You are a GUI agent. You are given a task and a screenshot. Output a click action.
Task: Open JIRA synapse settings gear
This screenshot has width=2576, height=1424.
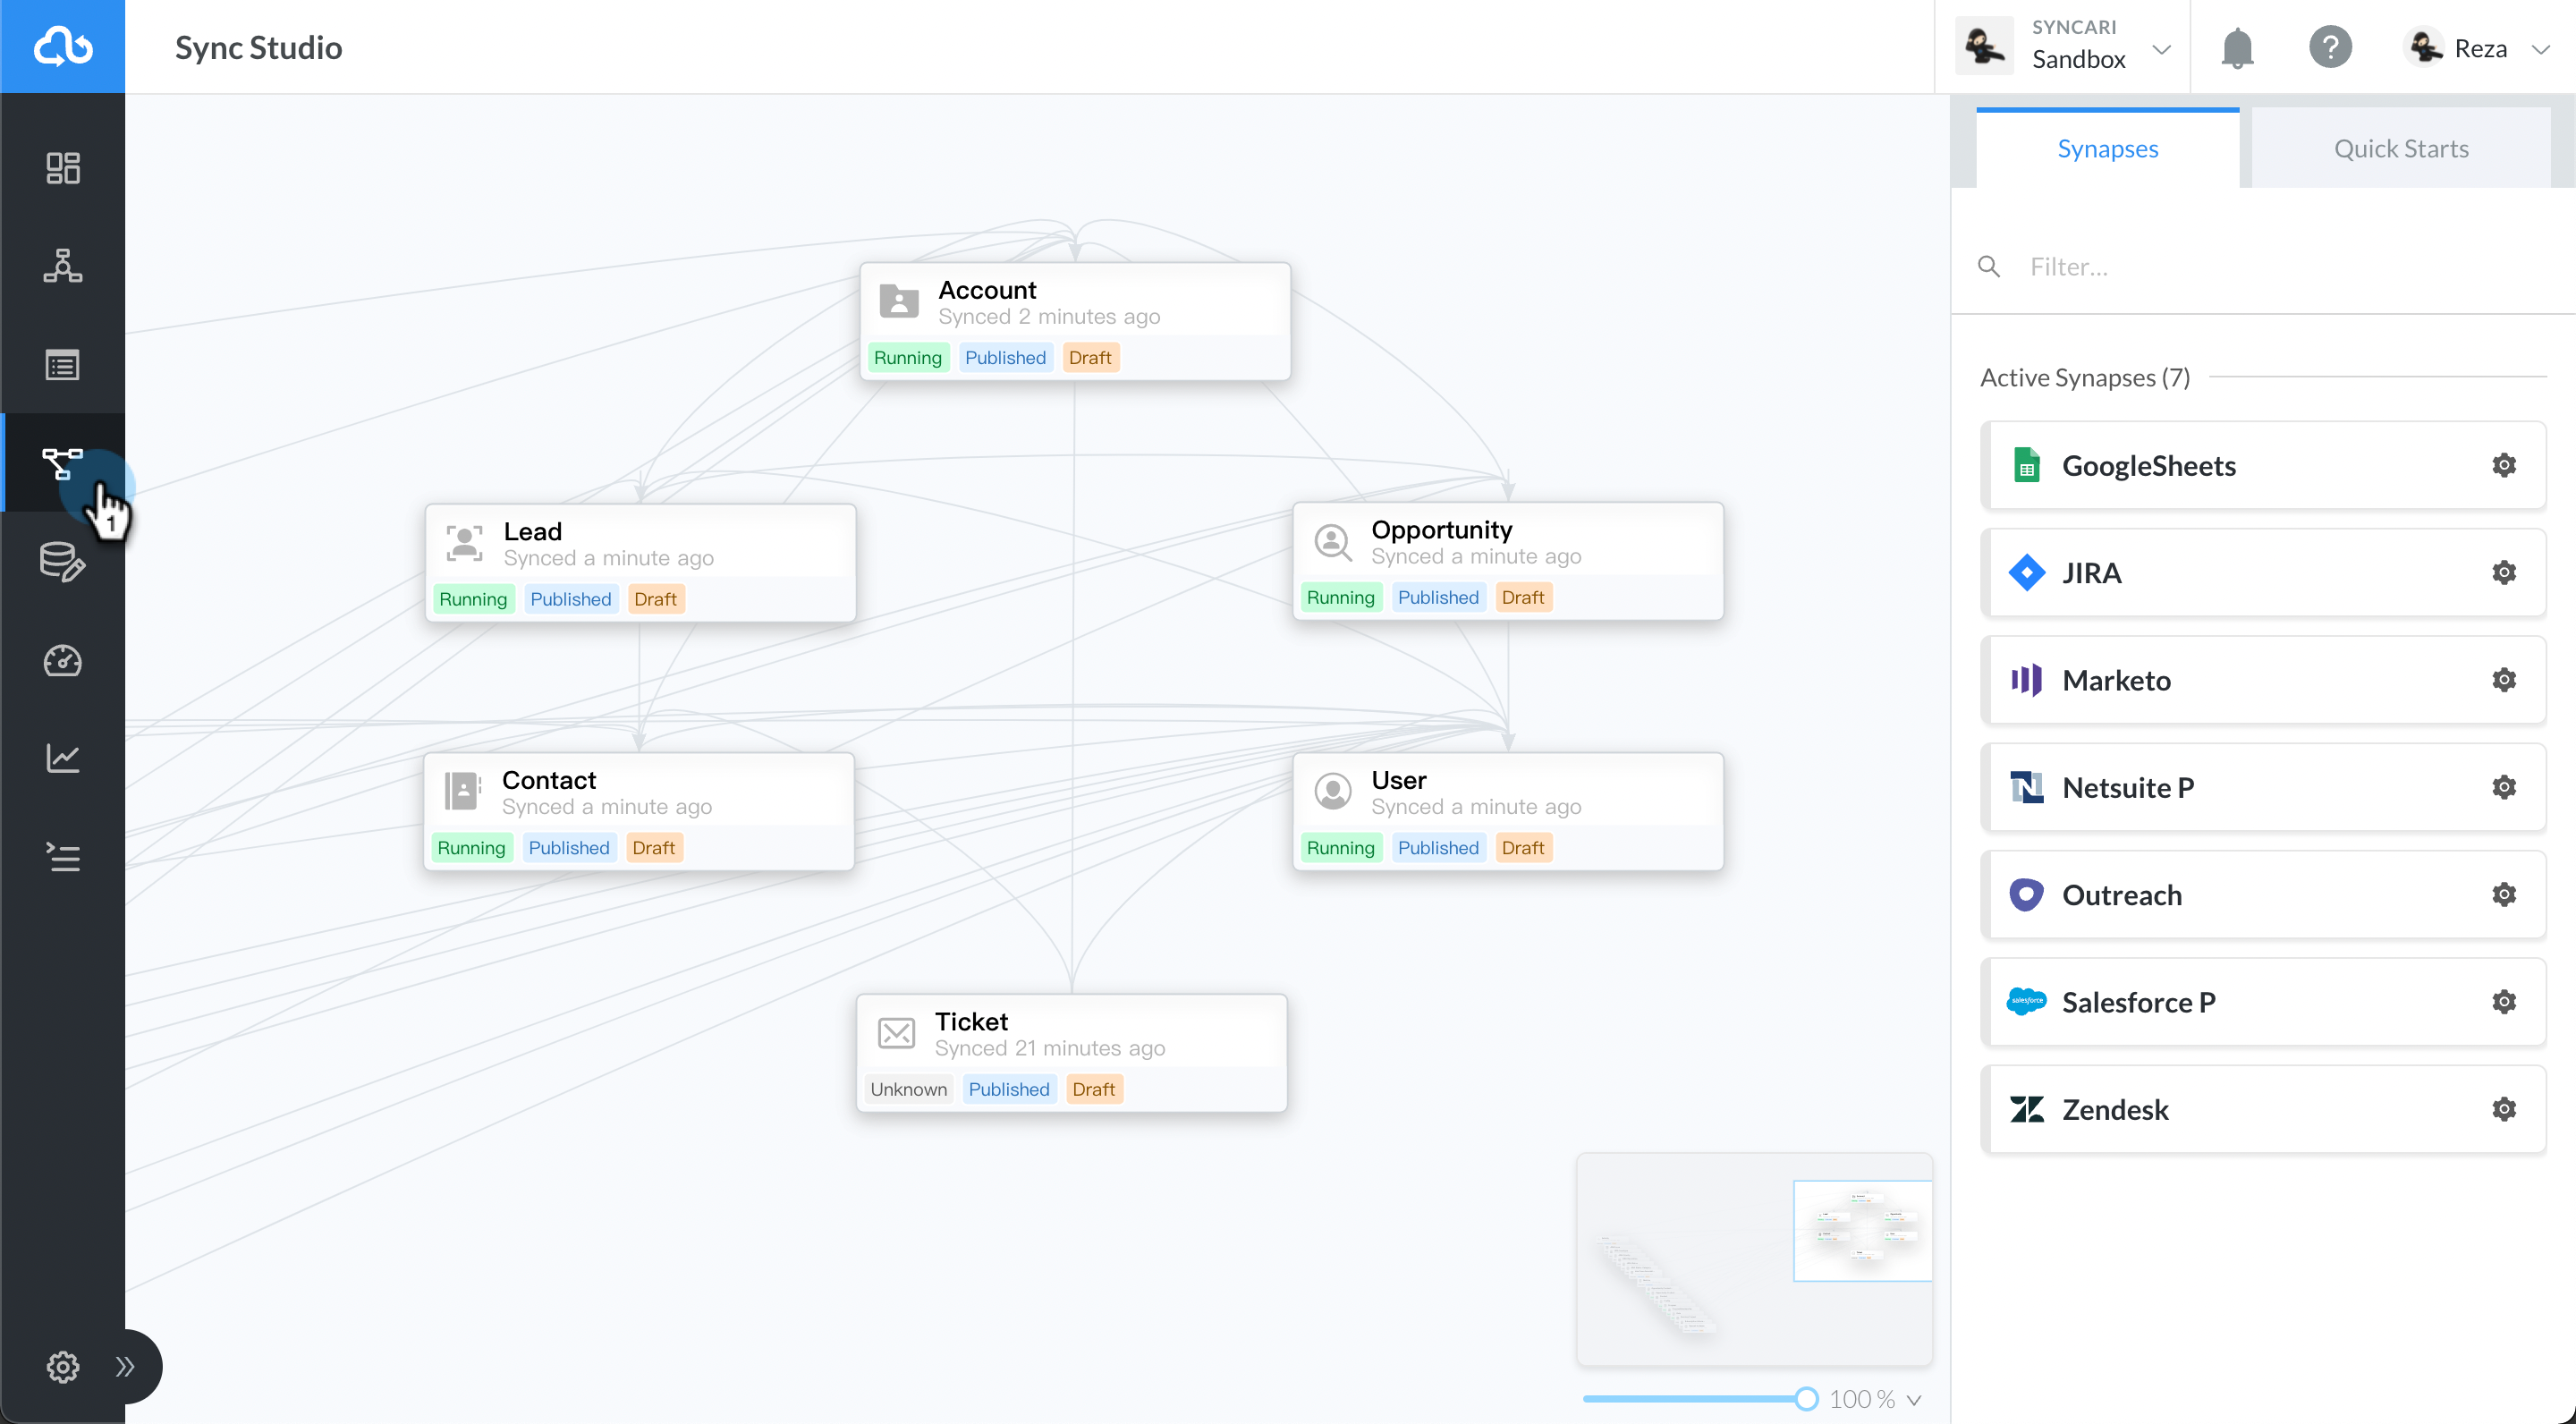2504,572
